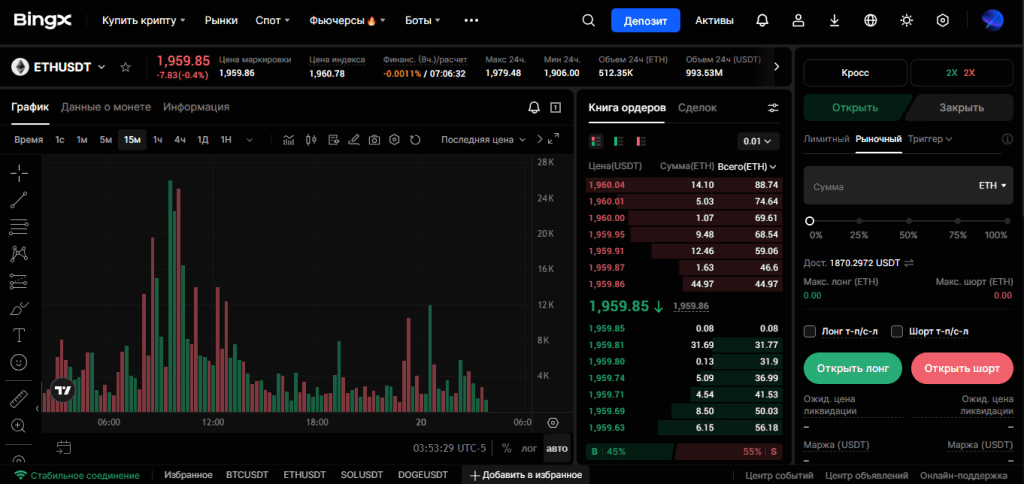The height and width of the screenshot is (484, 1024).
Task: Click the Депозит button
Action: 645,20
